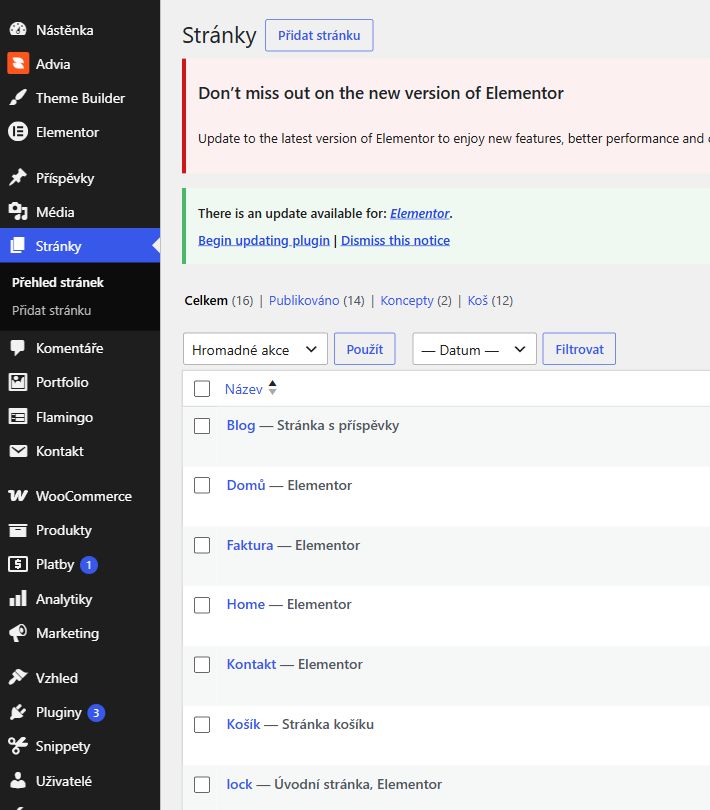This screenshot has width=710, height=810.
Task: Tick the Faktura page checkbox
Action: pos(202,545)
